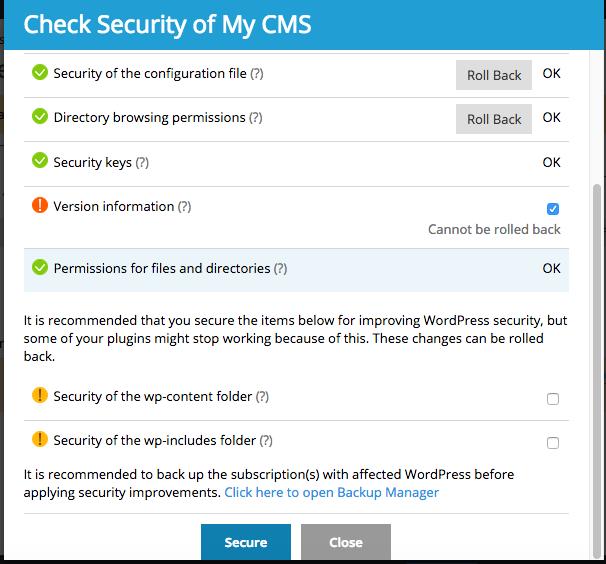Open help (?) for Security keys
Screen dimensions: 606x564
point(142,162)
